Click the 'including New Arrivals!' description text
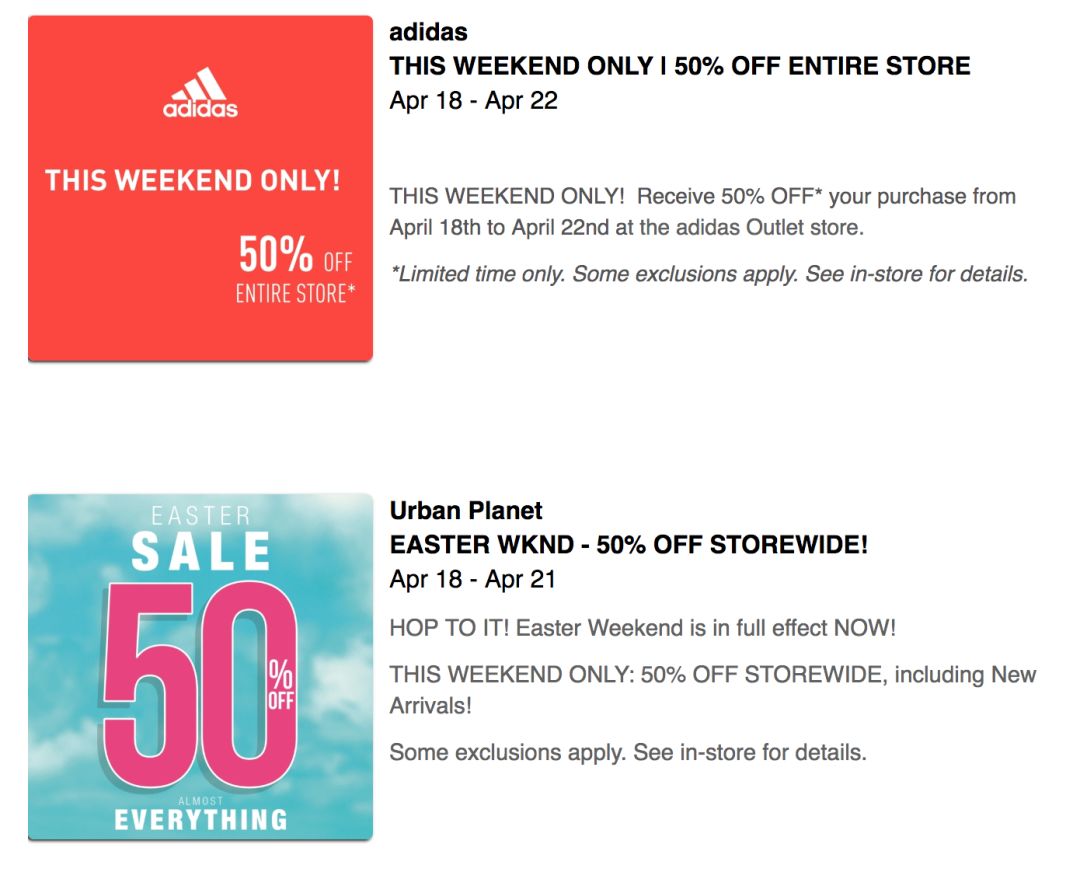The width and height of the screenshot is (1080, 872). pyautogui.click(x=713, y=689)
